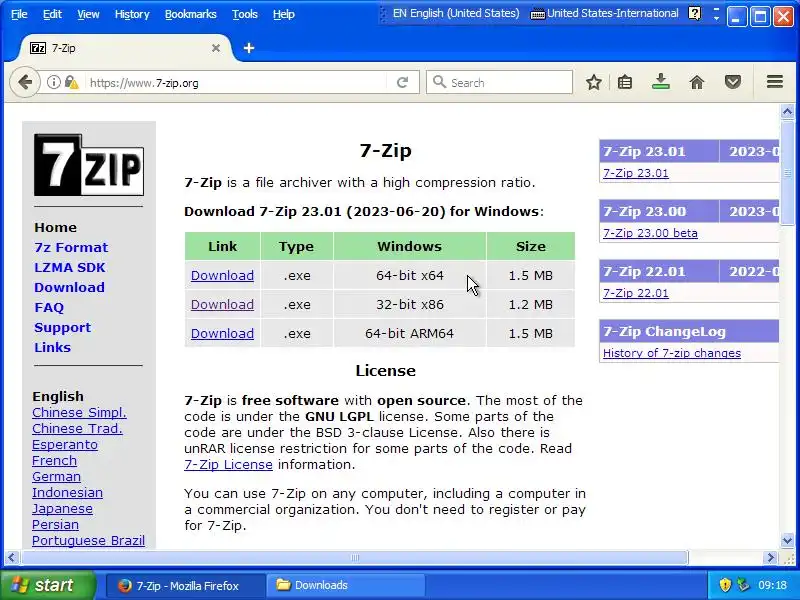This screenshot has height=600, width=800.
Task: Click the security shield tray icon
Action: pyautogui.click(x=725, y=585)
